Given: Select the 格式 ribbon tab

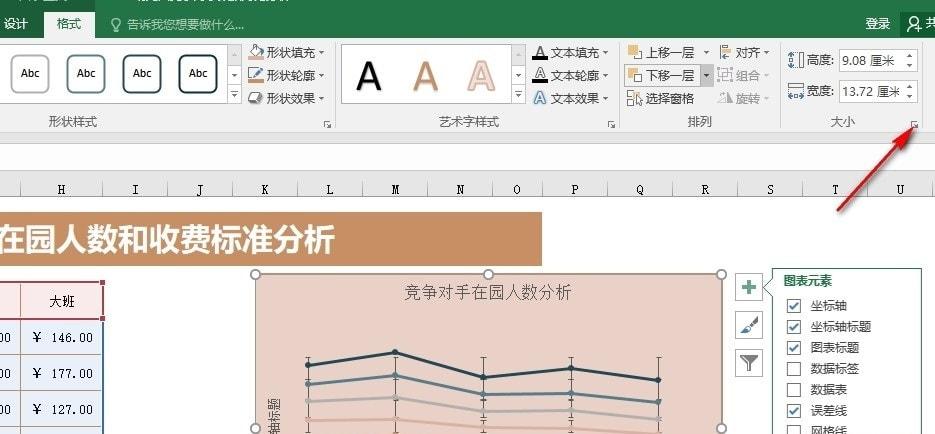Looking at the screenshot, I should pos(69,24).
